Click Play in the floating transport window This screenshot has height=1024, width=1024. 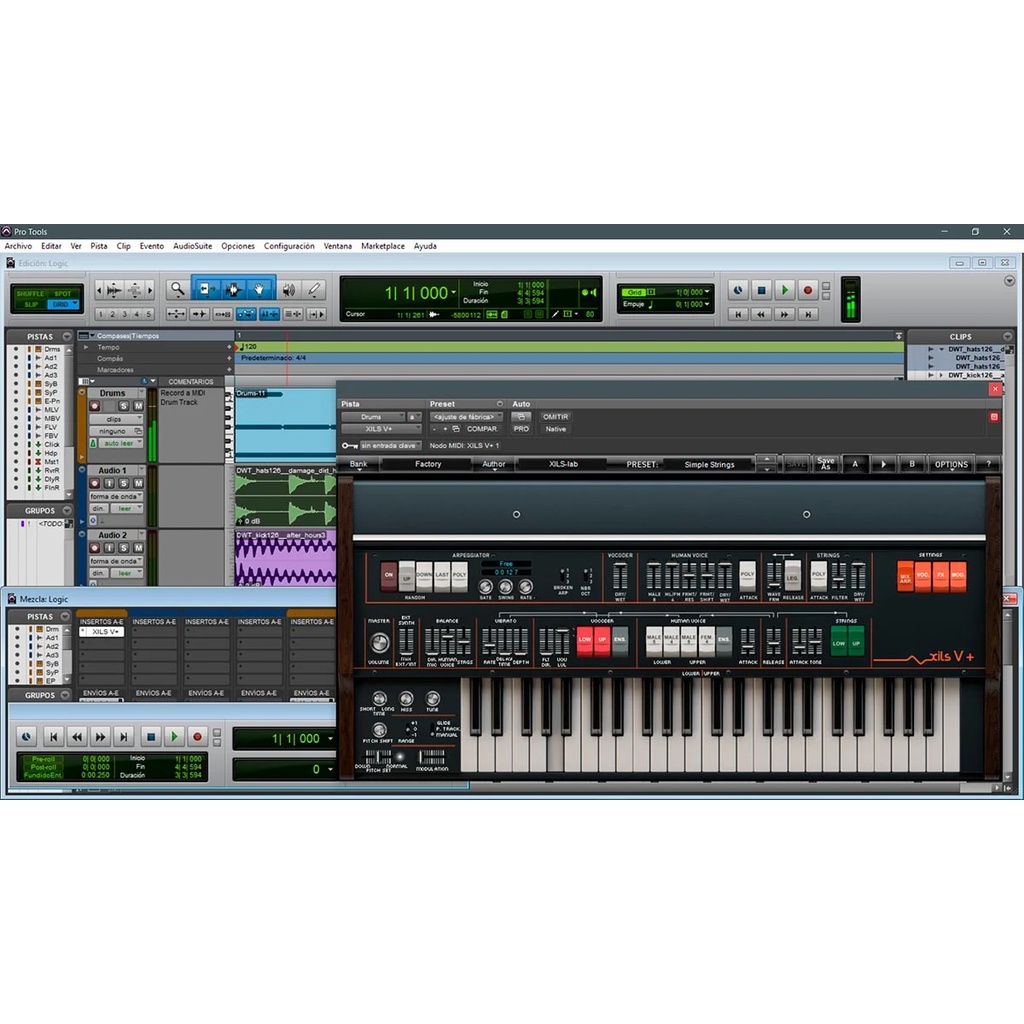coord(174,737)
